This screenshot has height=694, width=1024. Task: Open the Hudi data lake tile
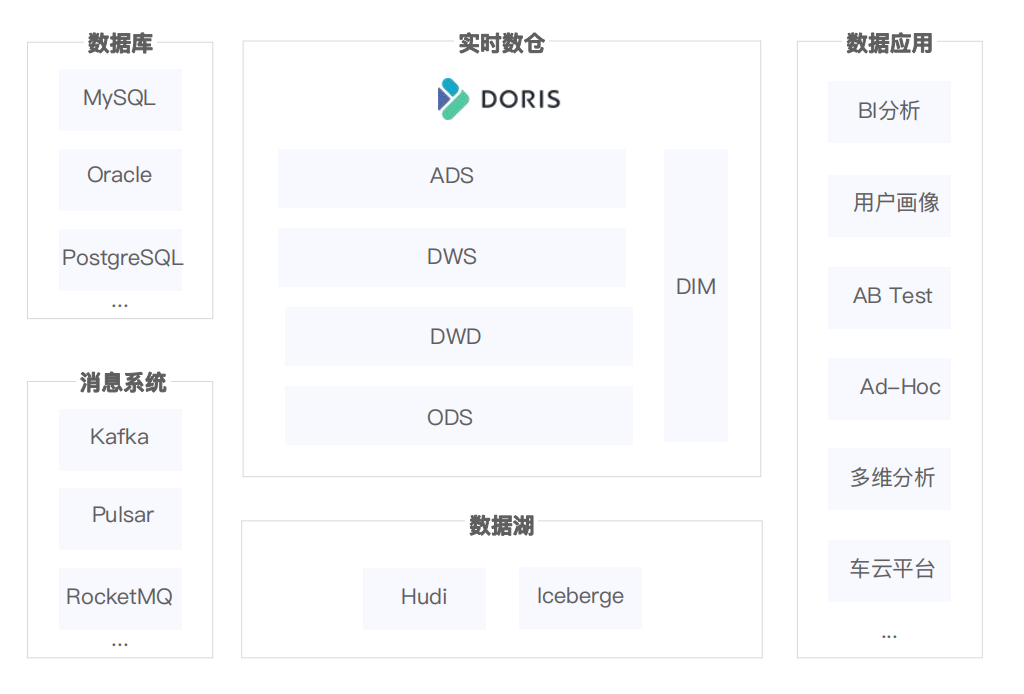pyautogui.click(x=424, y=598)
